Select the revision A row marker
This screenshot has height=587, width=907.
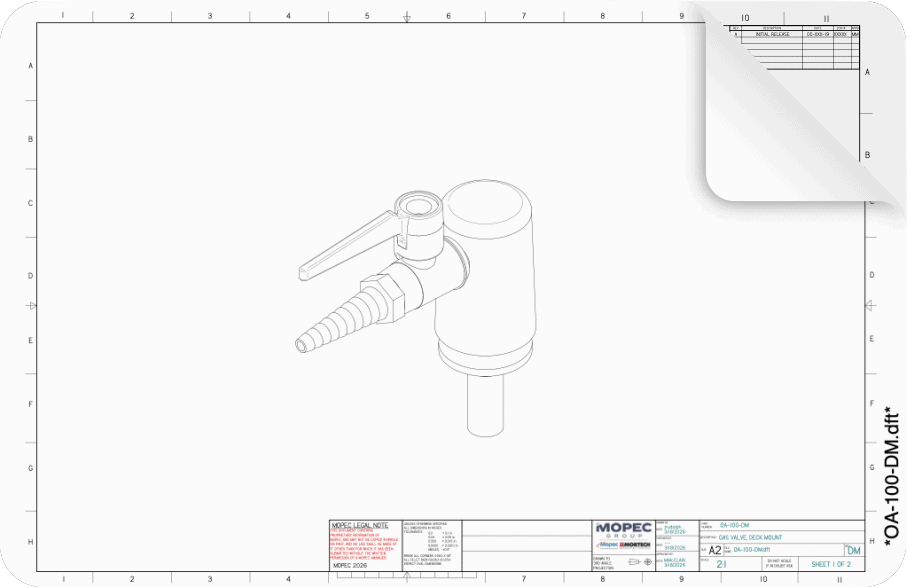(737, 33)
